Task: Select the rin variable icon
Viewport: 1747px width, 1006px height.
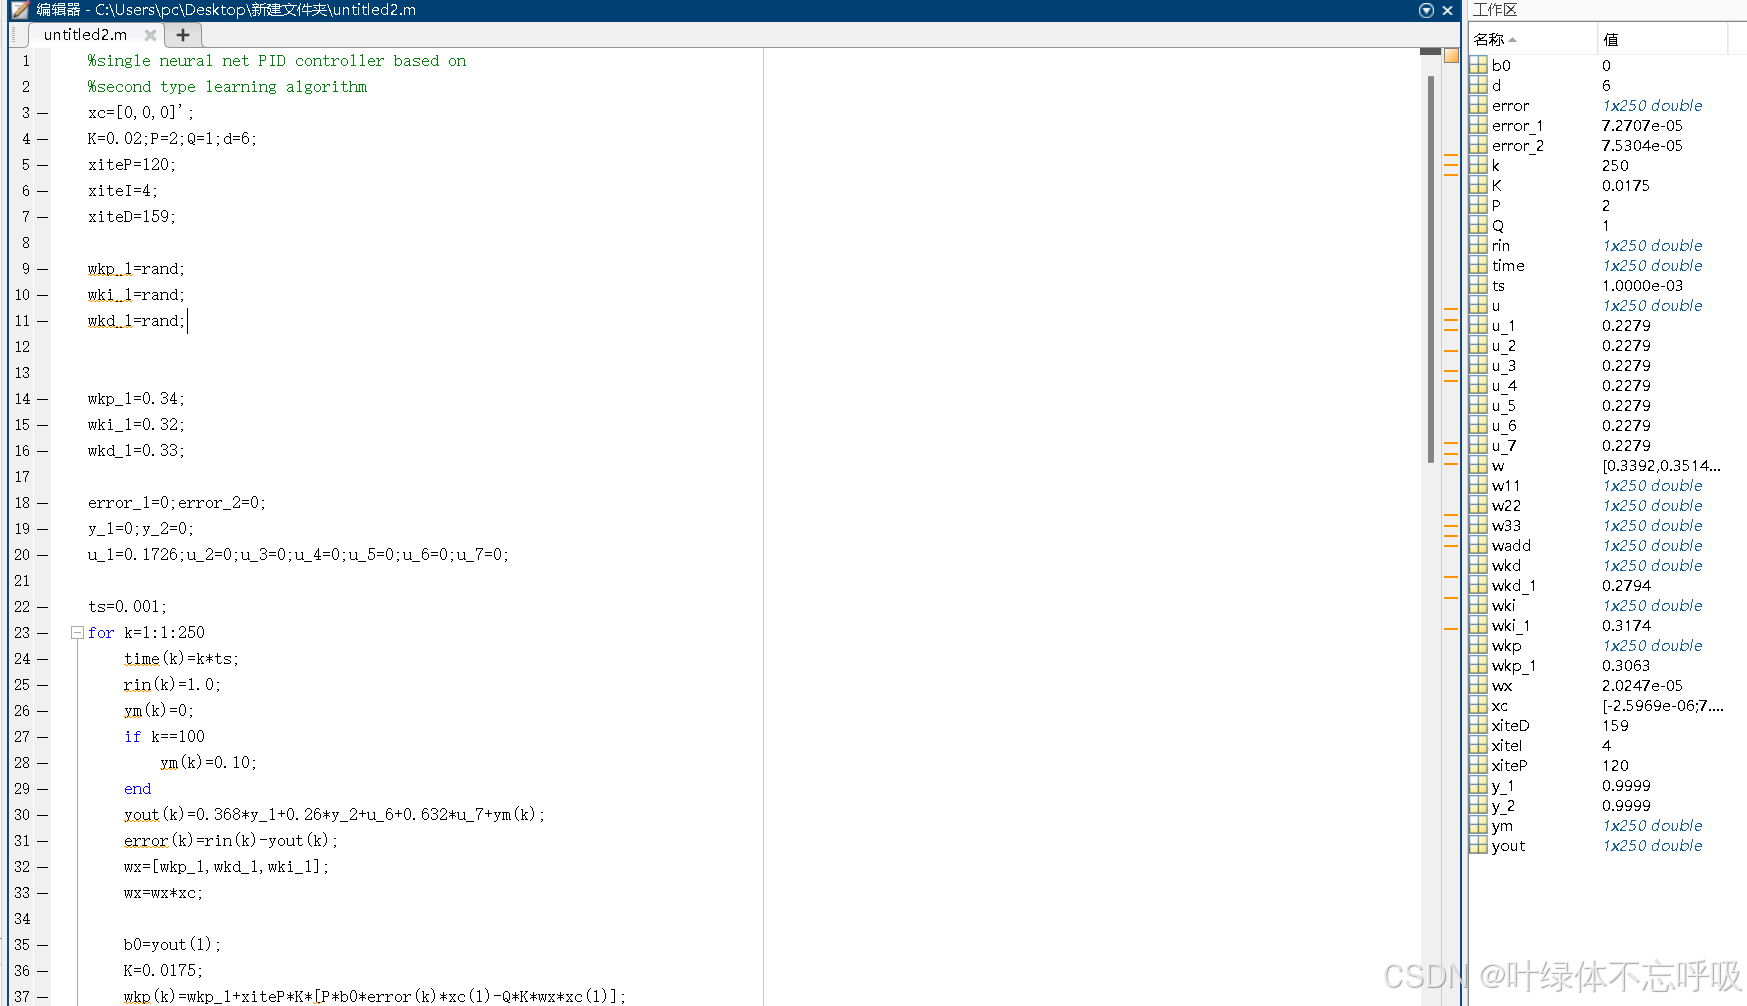Action: pyautogui.click(x=1478, y=245)
